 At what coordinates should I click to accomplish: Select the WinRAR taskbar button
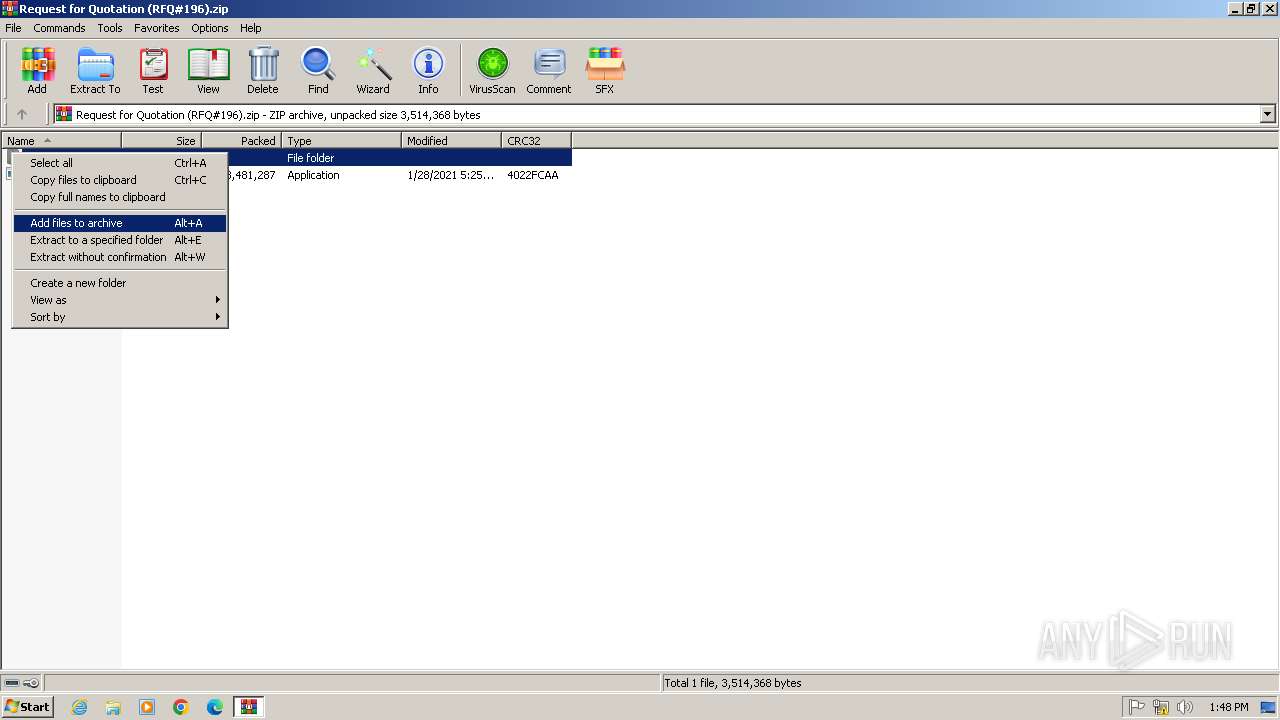[248, 707]
